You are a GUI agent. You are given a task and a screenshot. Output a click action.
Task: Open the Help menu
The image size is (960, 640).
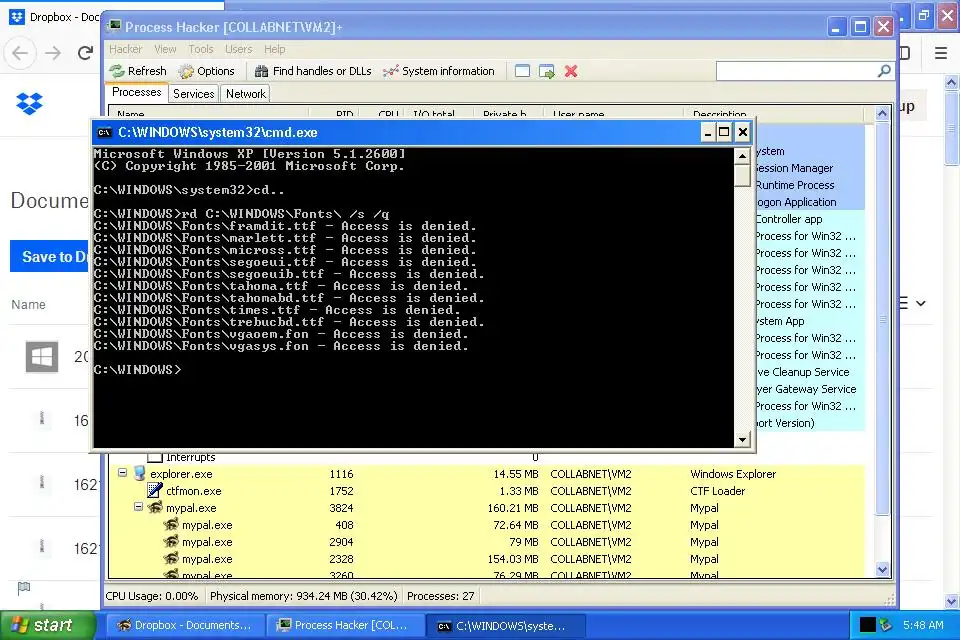point(274,49)
